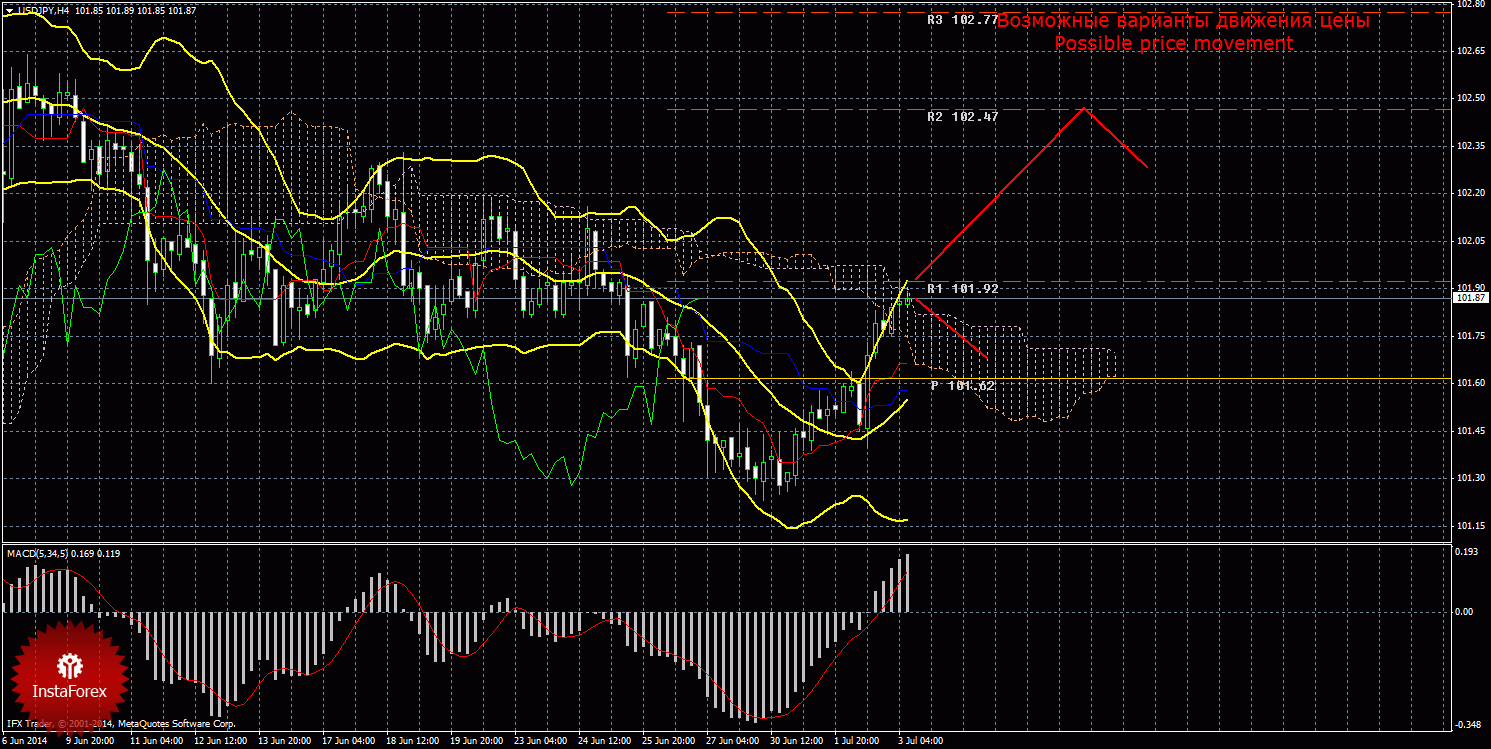
Task: Click the P 101.62 pivot label
Action: 962,385
